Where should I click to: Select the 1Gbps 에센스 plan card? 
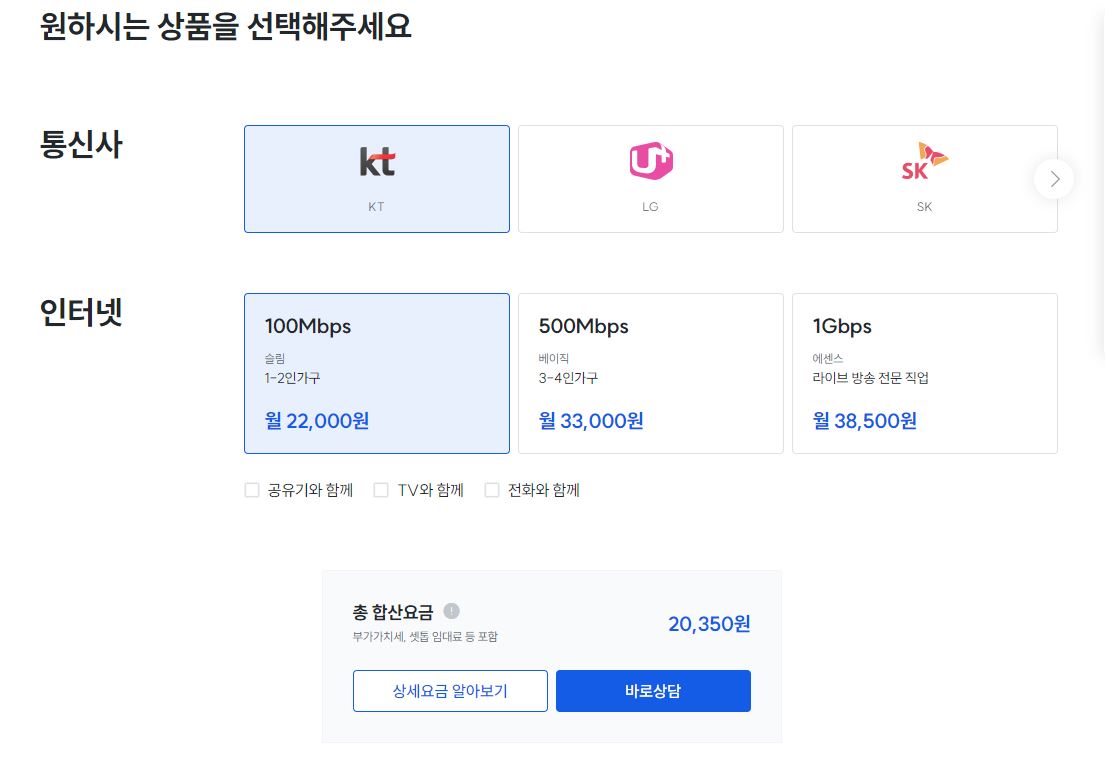click(923, 372)
